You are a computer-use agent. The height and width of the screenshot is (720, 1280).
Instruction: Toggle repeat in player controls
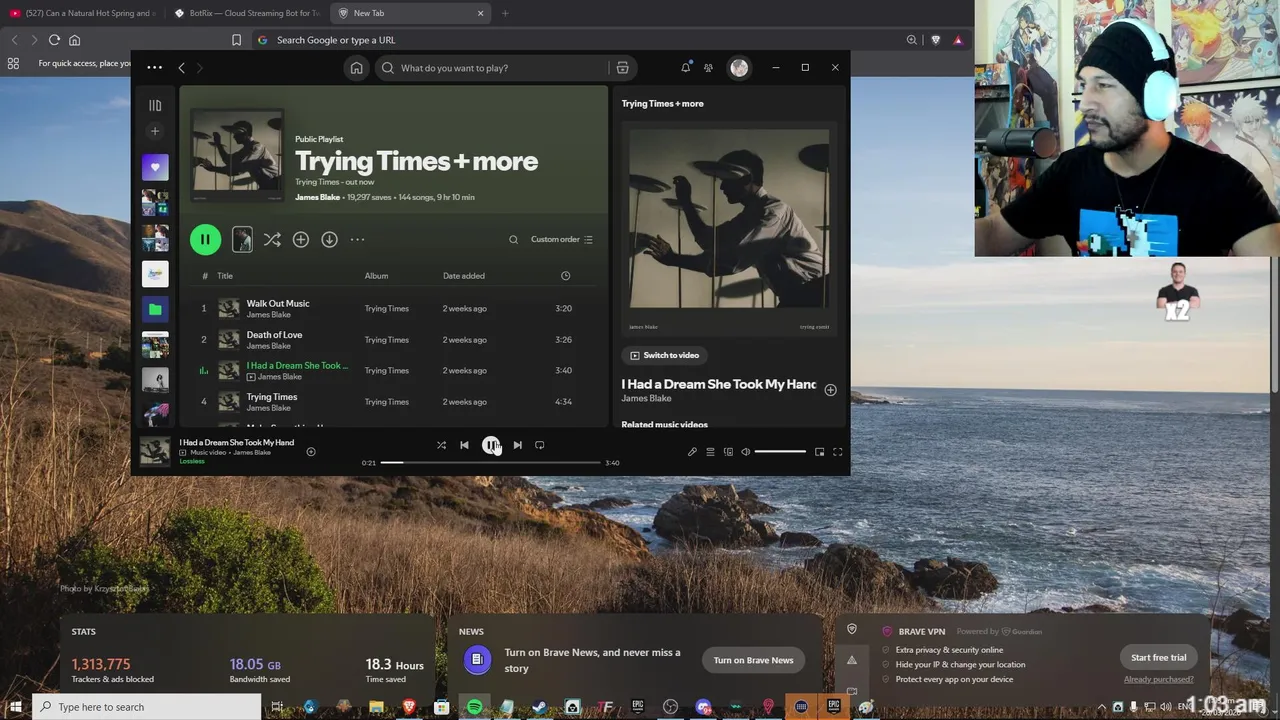539,445
